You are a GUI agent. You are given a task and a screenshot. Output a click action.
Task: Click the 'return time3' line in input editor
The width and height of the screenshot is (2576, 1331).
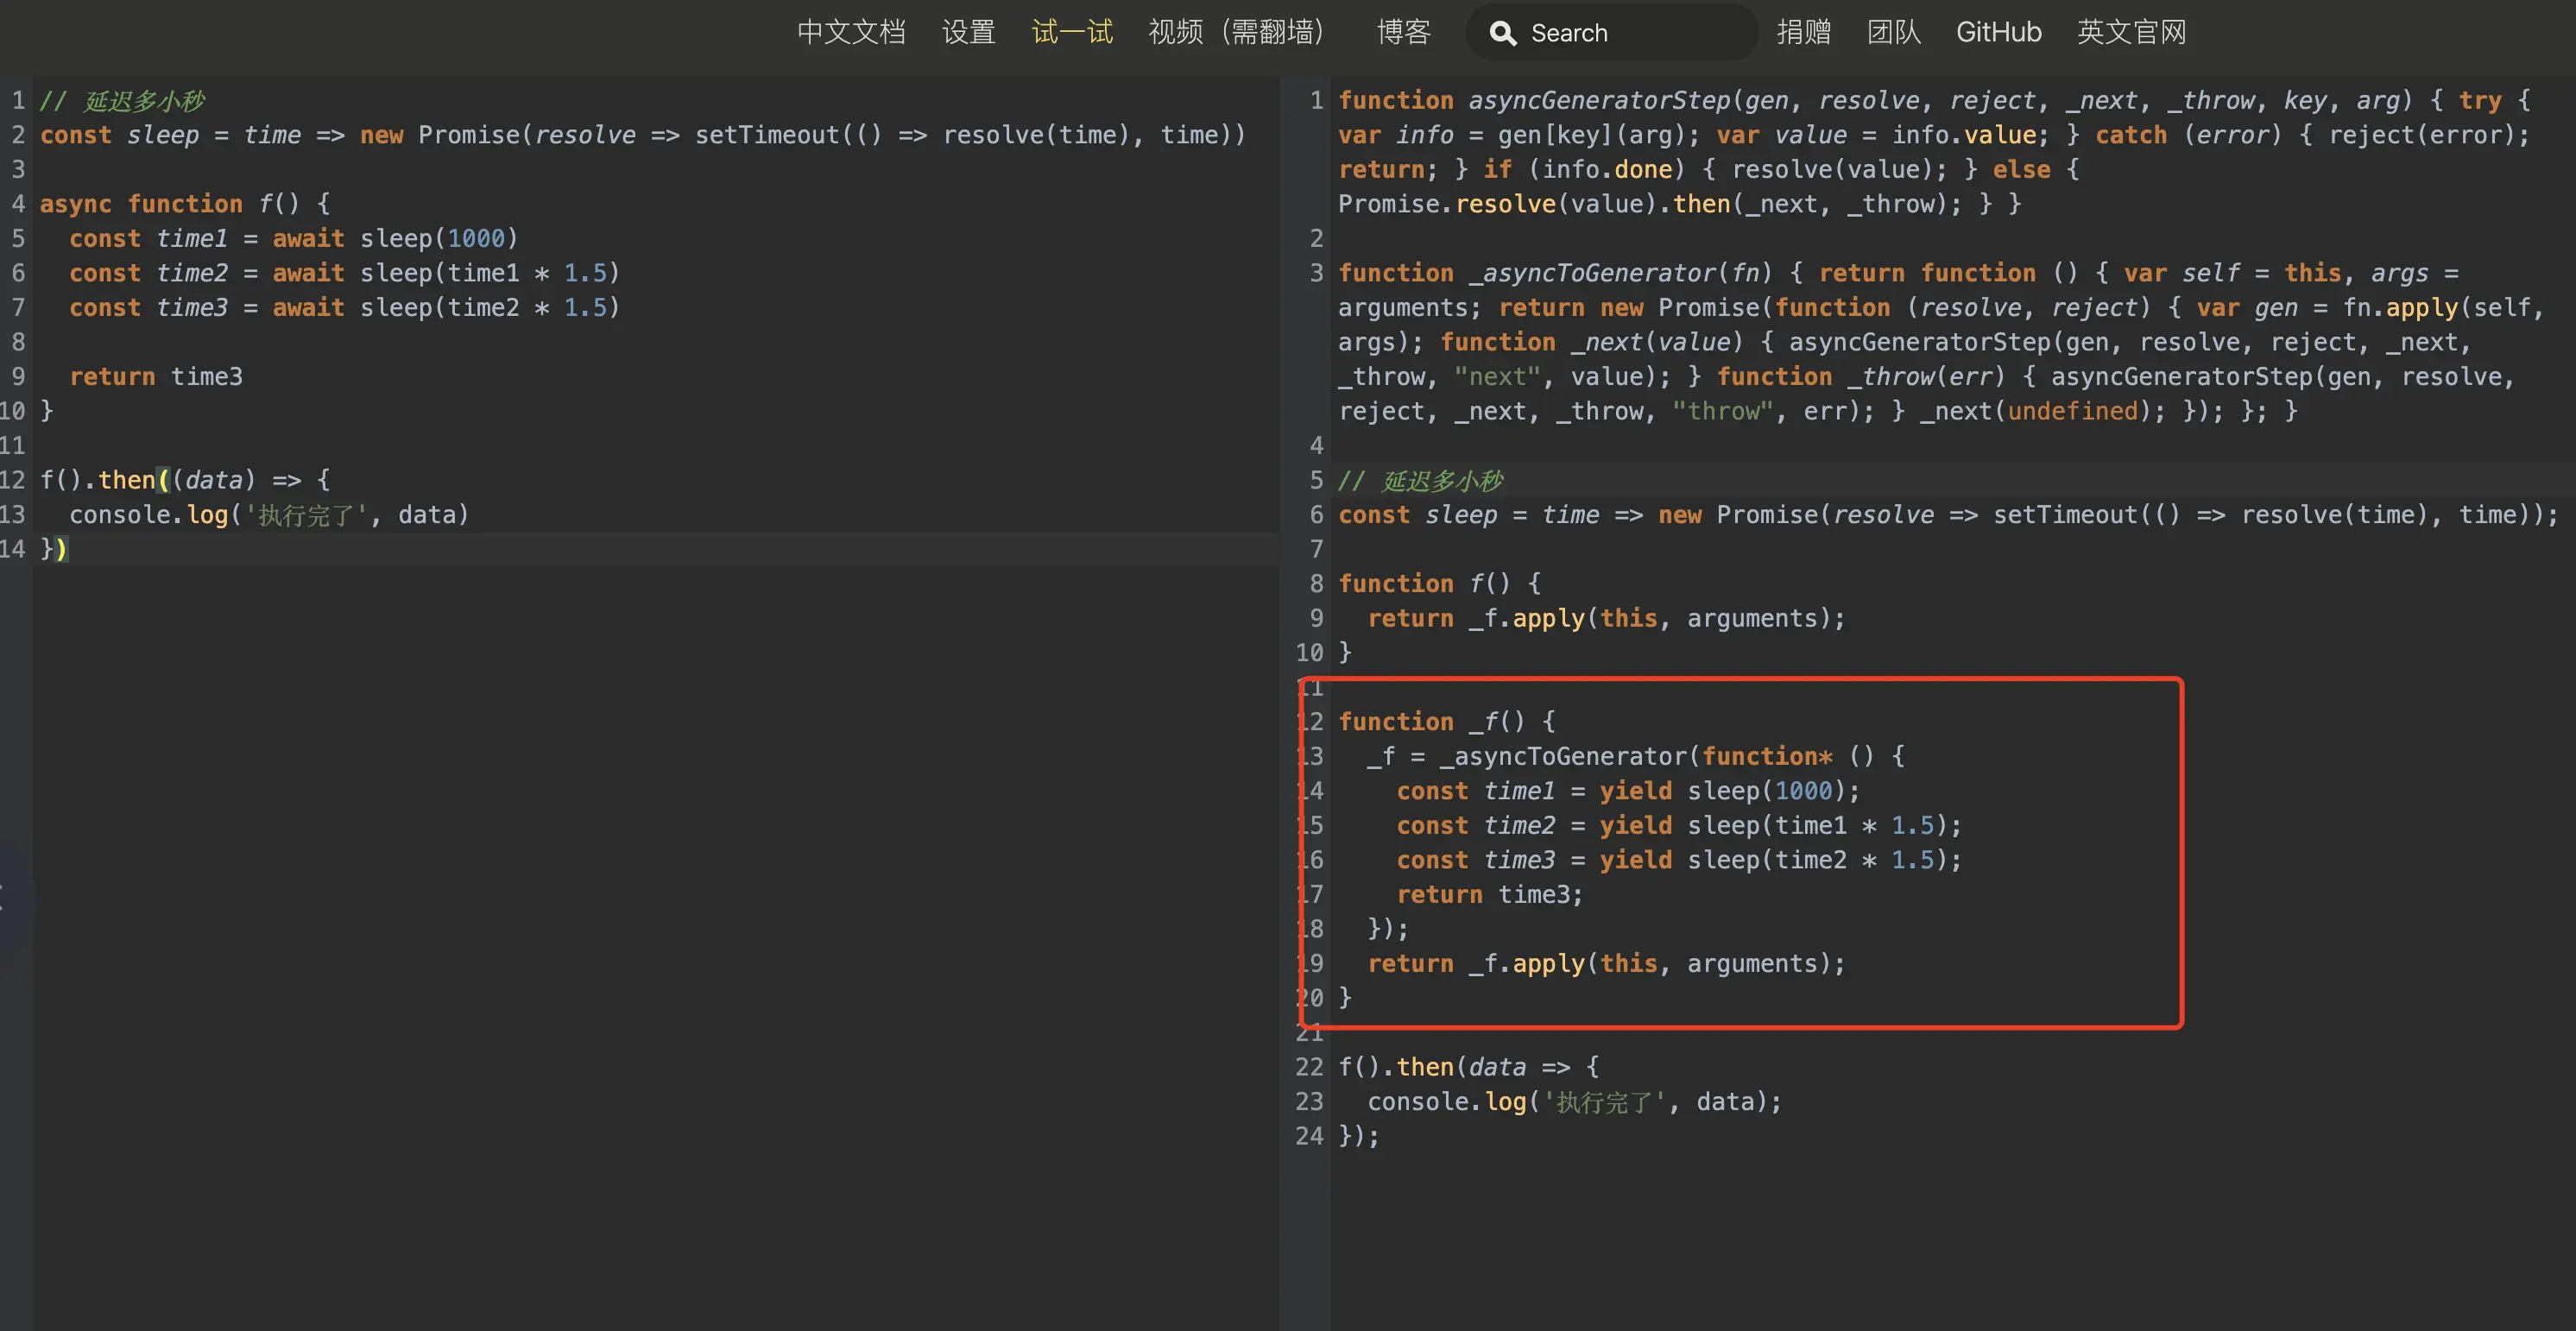[156, 377]
